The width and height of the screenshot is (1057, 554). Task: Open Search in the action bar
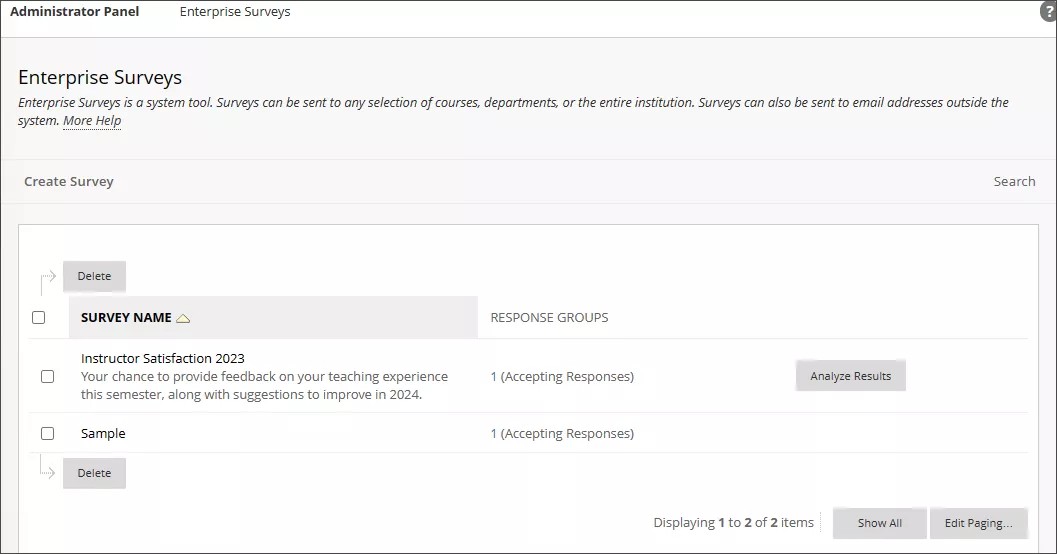(1014, 182)
